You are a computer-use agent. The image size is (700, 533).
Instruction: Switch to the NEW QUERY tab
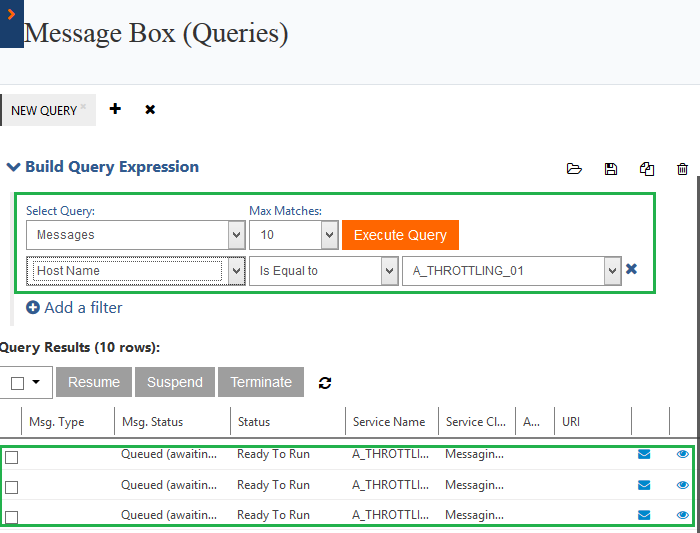[44, 110]
